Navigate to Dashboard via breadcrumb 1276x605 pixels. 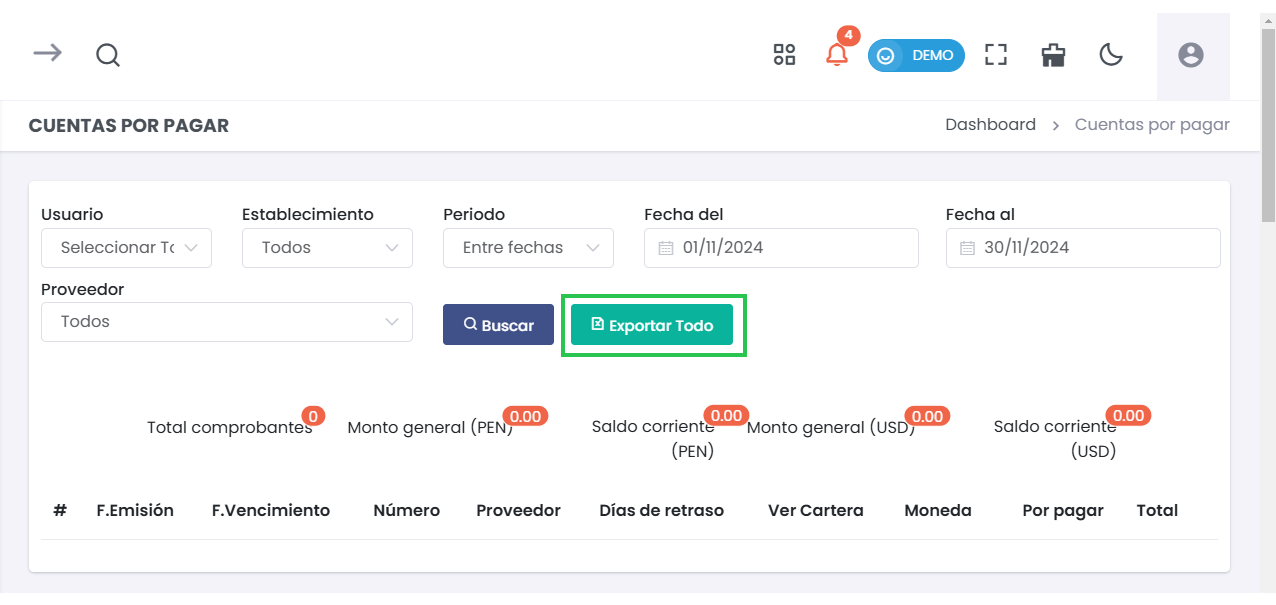coord(990,124)
